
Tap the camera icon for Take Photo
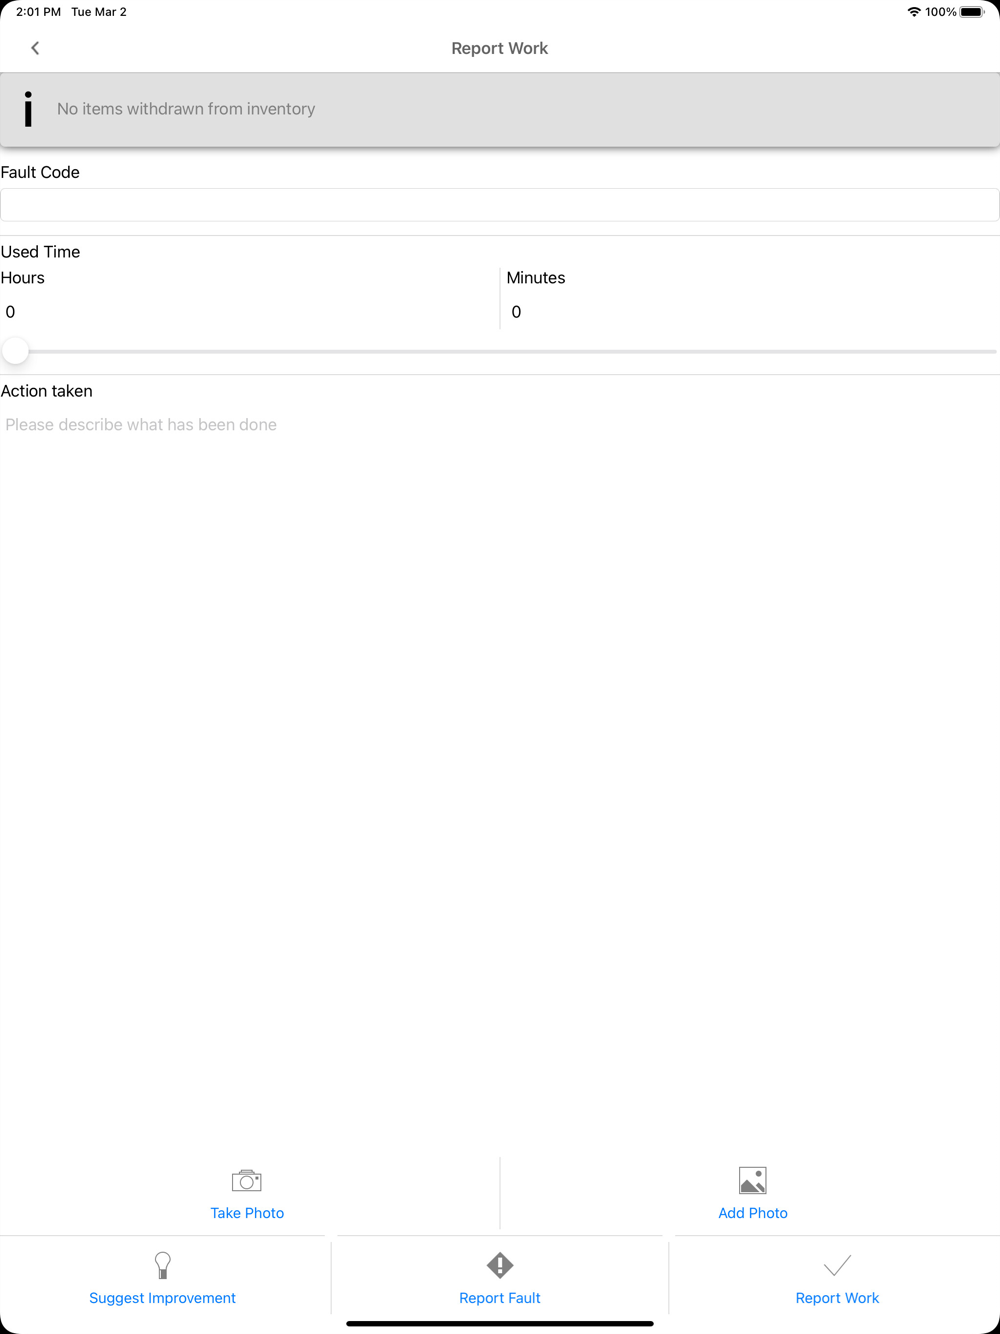coord(247,1181)
